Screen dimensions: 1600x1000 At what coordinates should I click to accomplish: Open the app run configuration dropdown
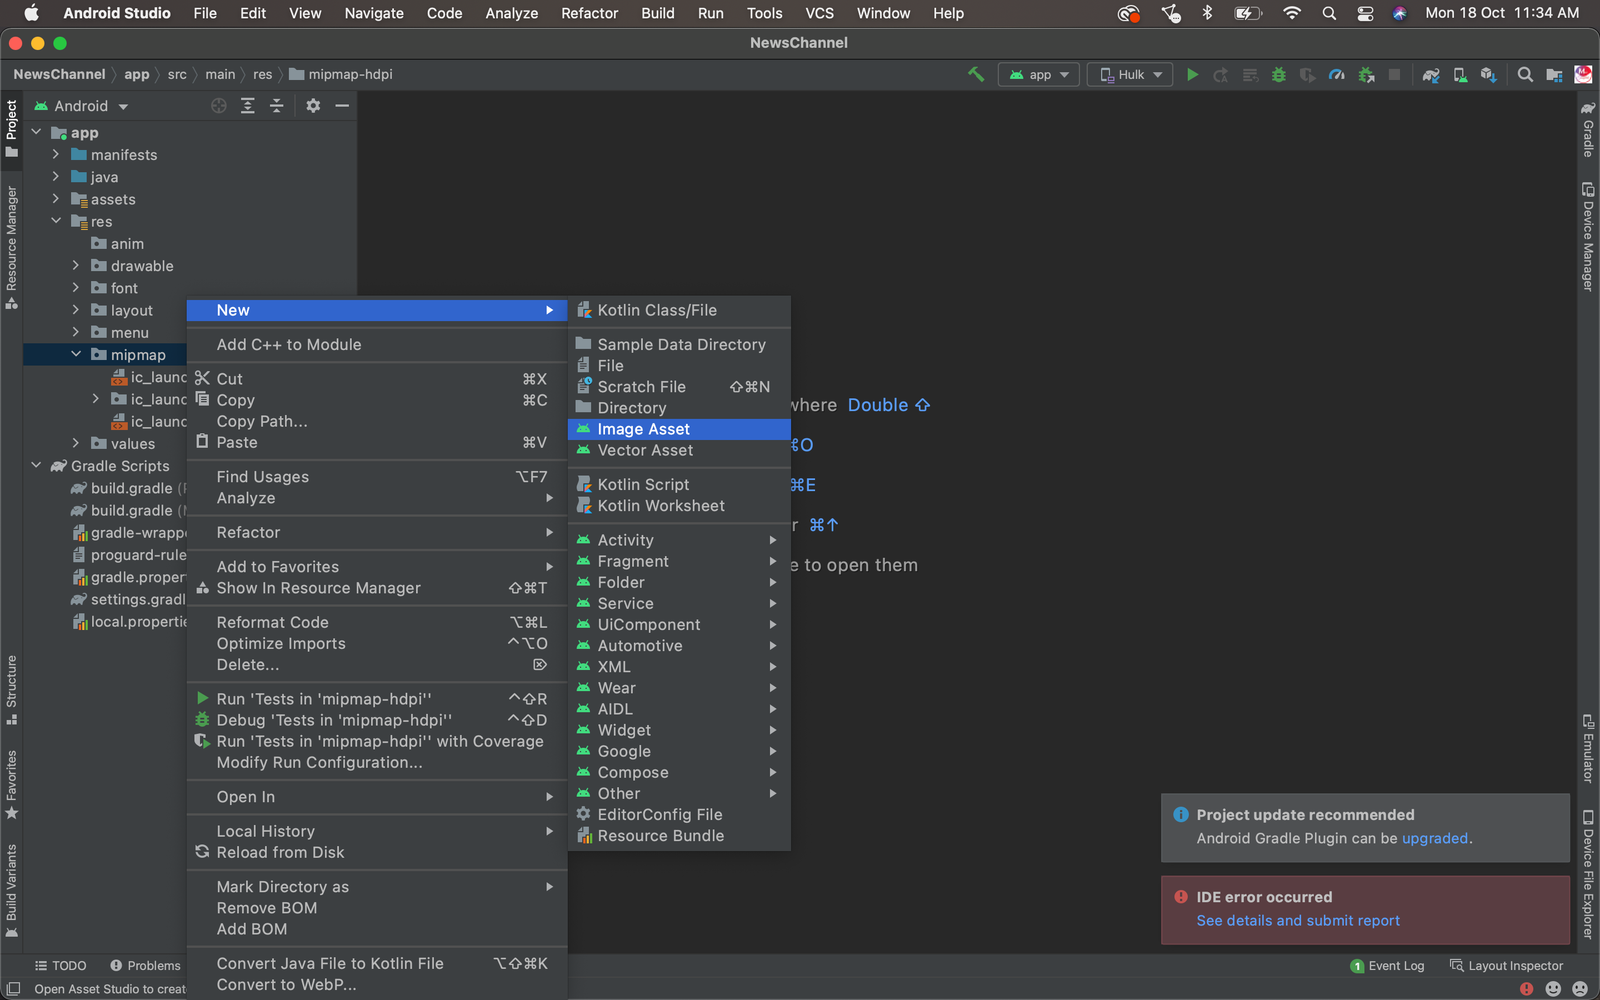pos(1039,74)
